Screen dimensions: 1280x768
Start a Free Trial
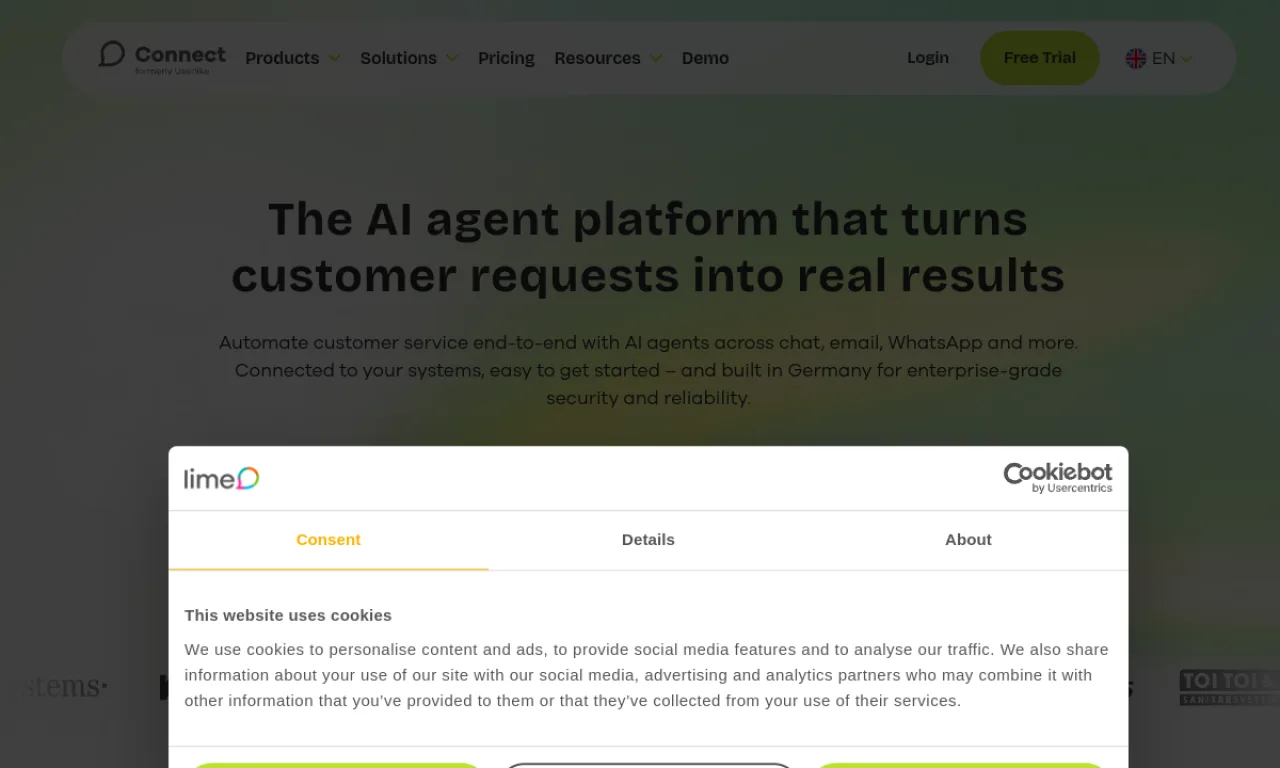[1040, 58]
